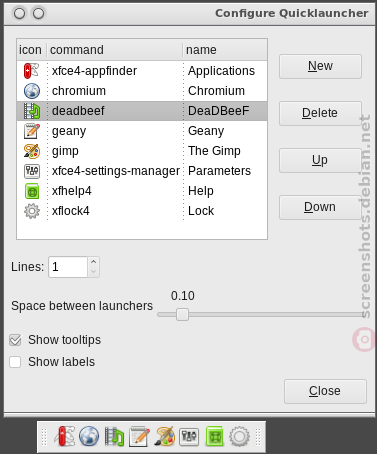The height and width of the screenshot is (454, 377).
Task: Launch Geany notepad icon in panel
Action: coord(139,436)
